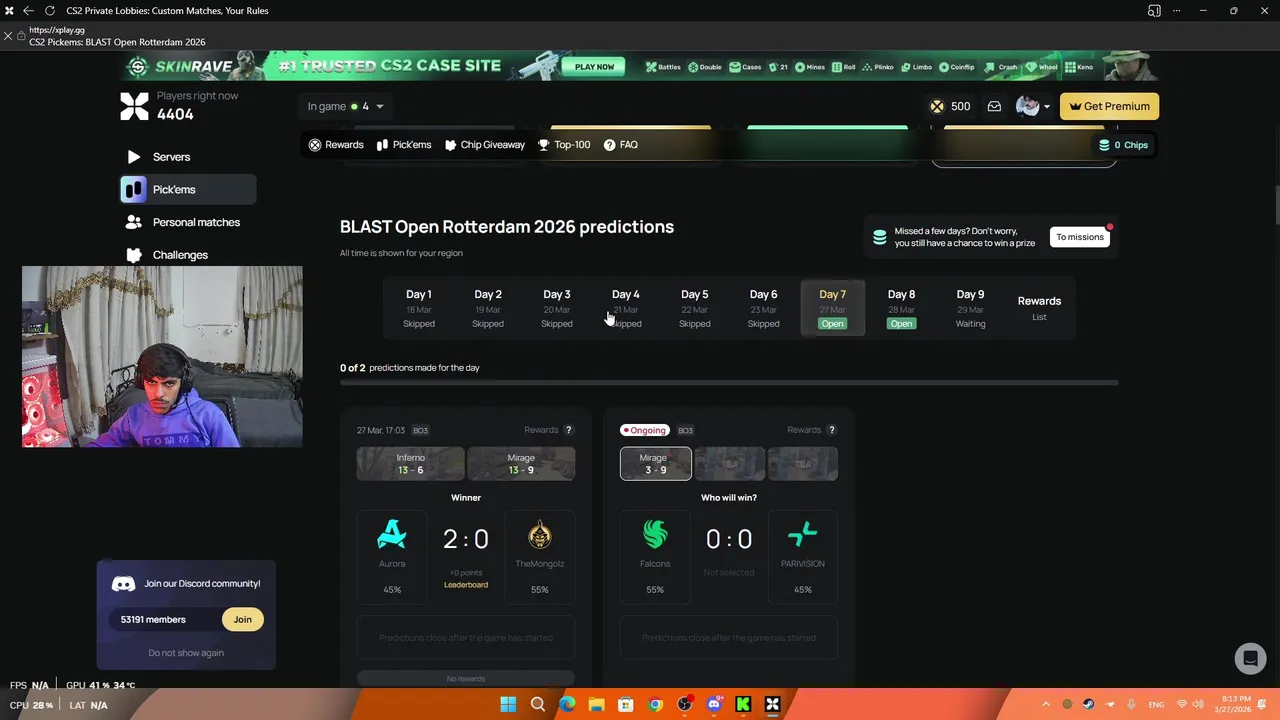The width and height of the screenshot is (1280, 720).
Task: Open the Windows Start menu
Action: point(508,705)
